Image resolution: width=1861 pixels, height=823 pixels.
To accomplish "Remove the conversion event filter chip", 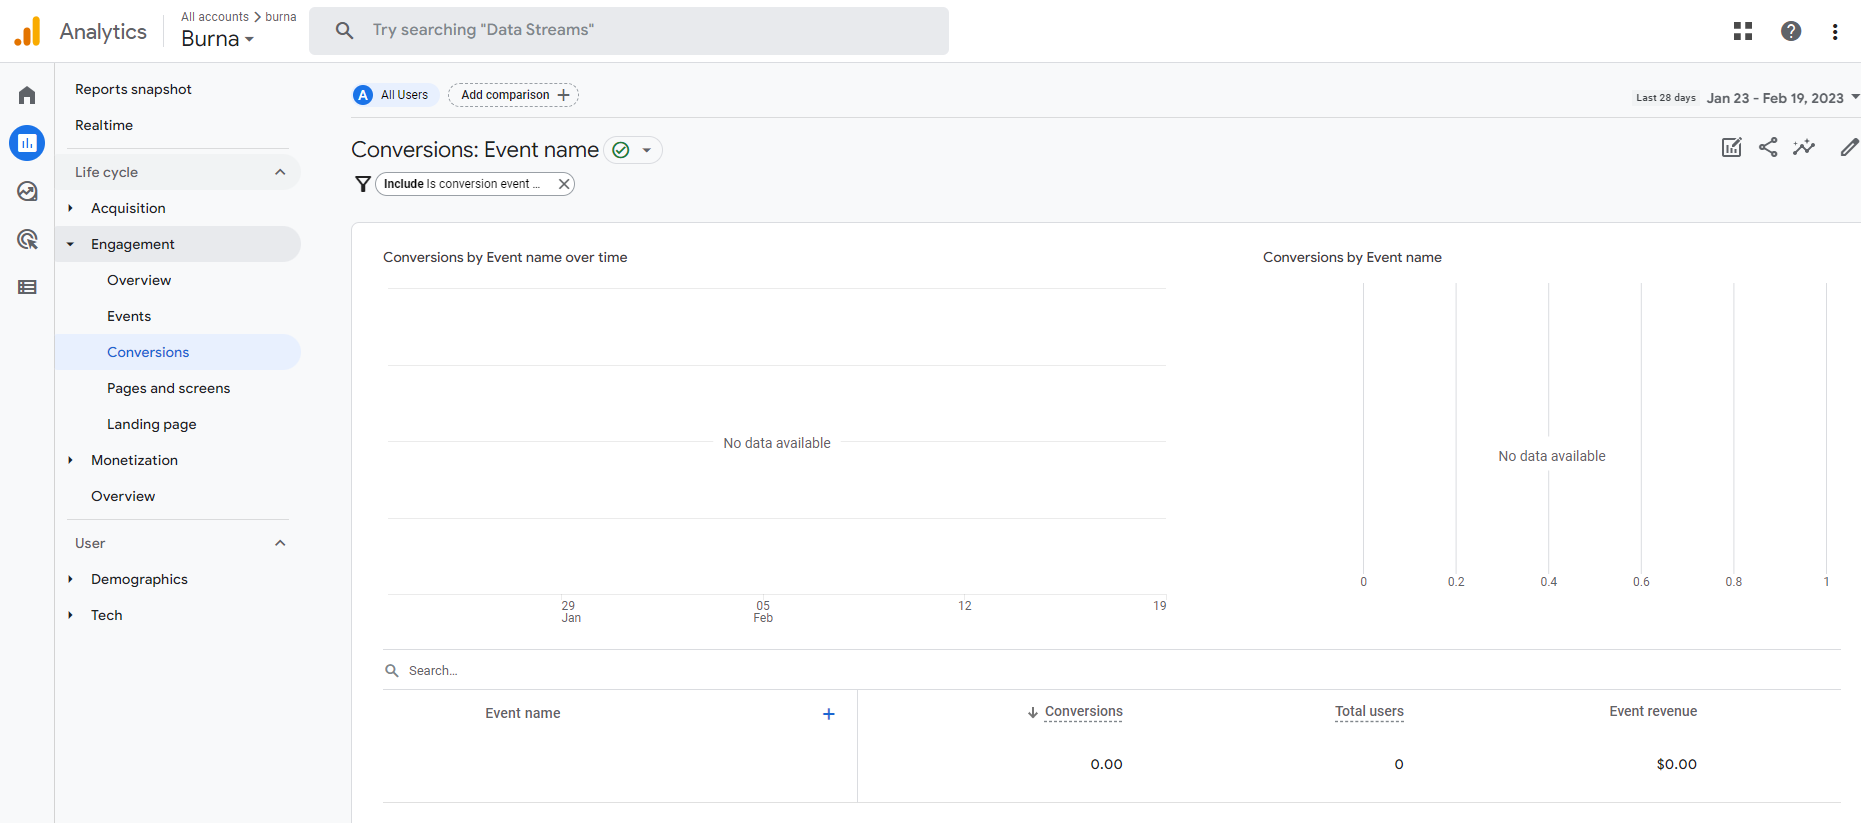I will [564, 184].
